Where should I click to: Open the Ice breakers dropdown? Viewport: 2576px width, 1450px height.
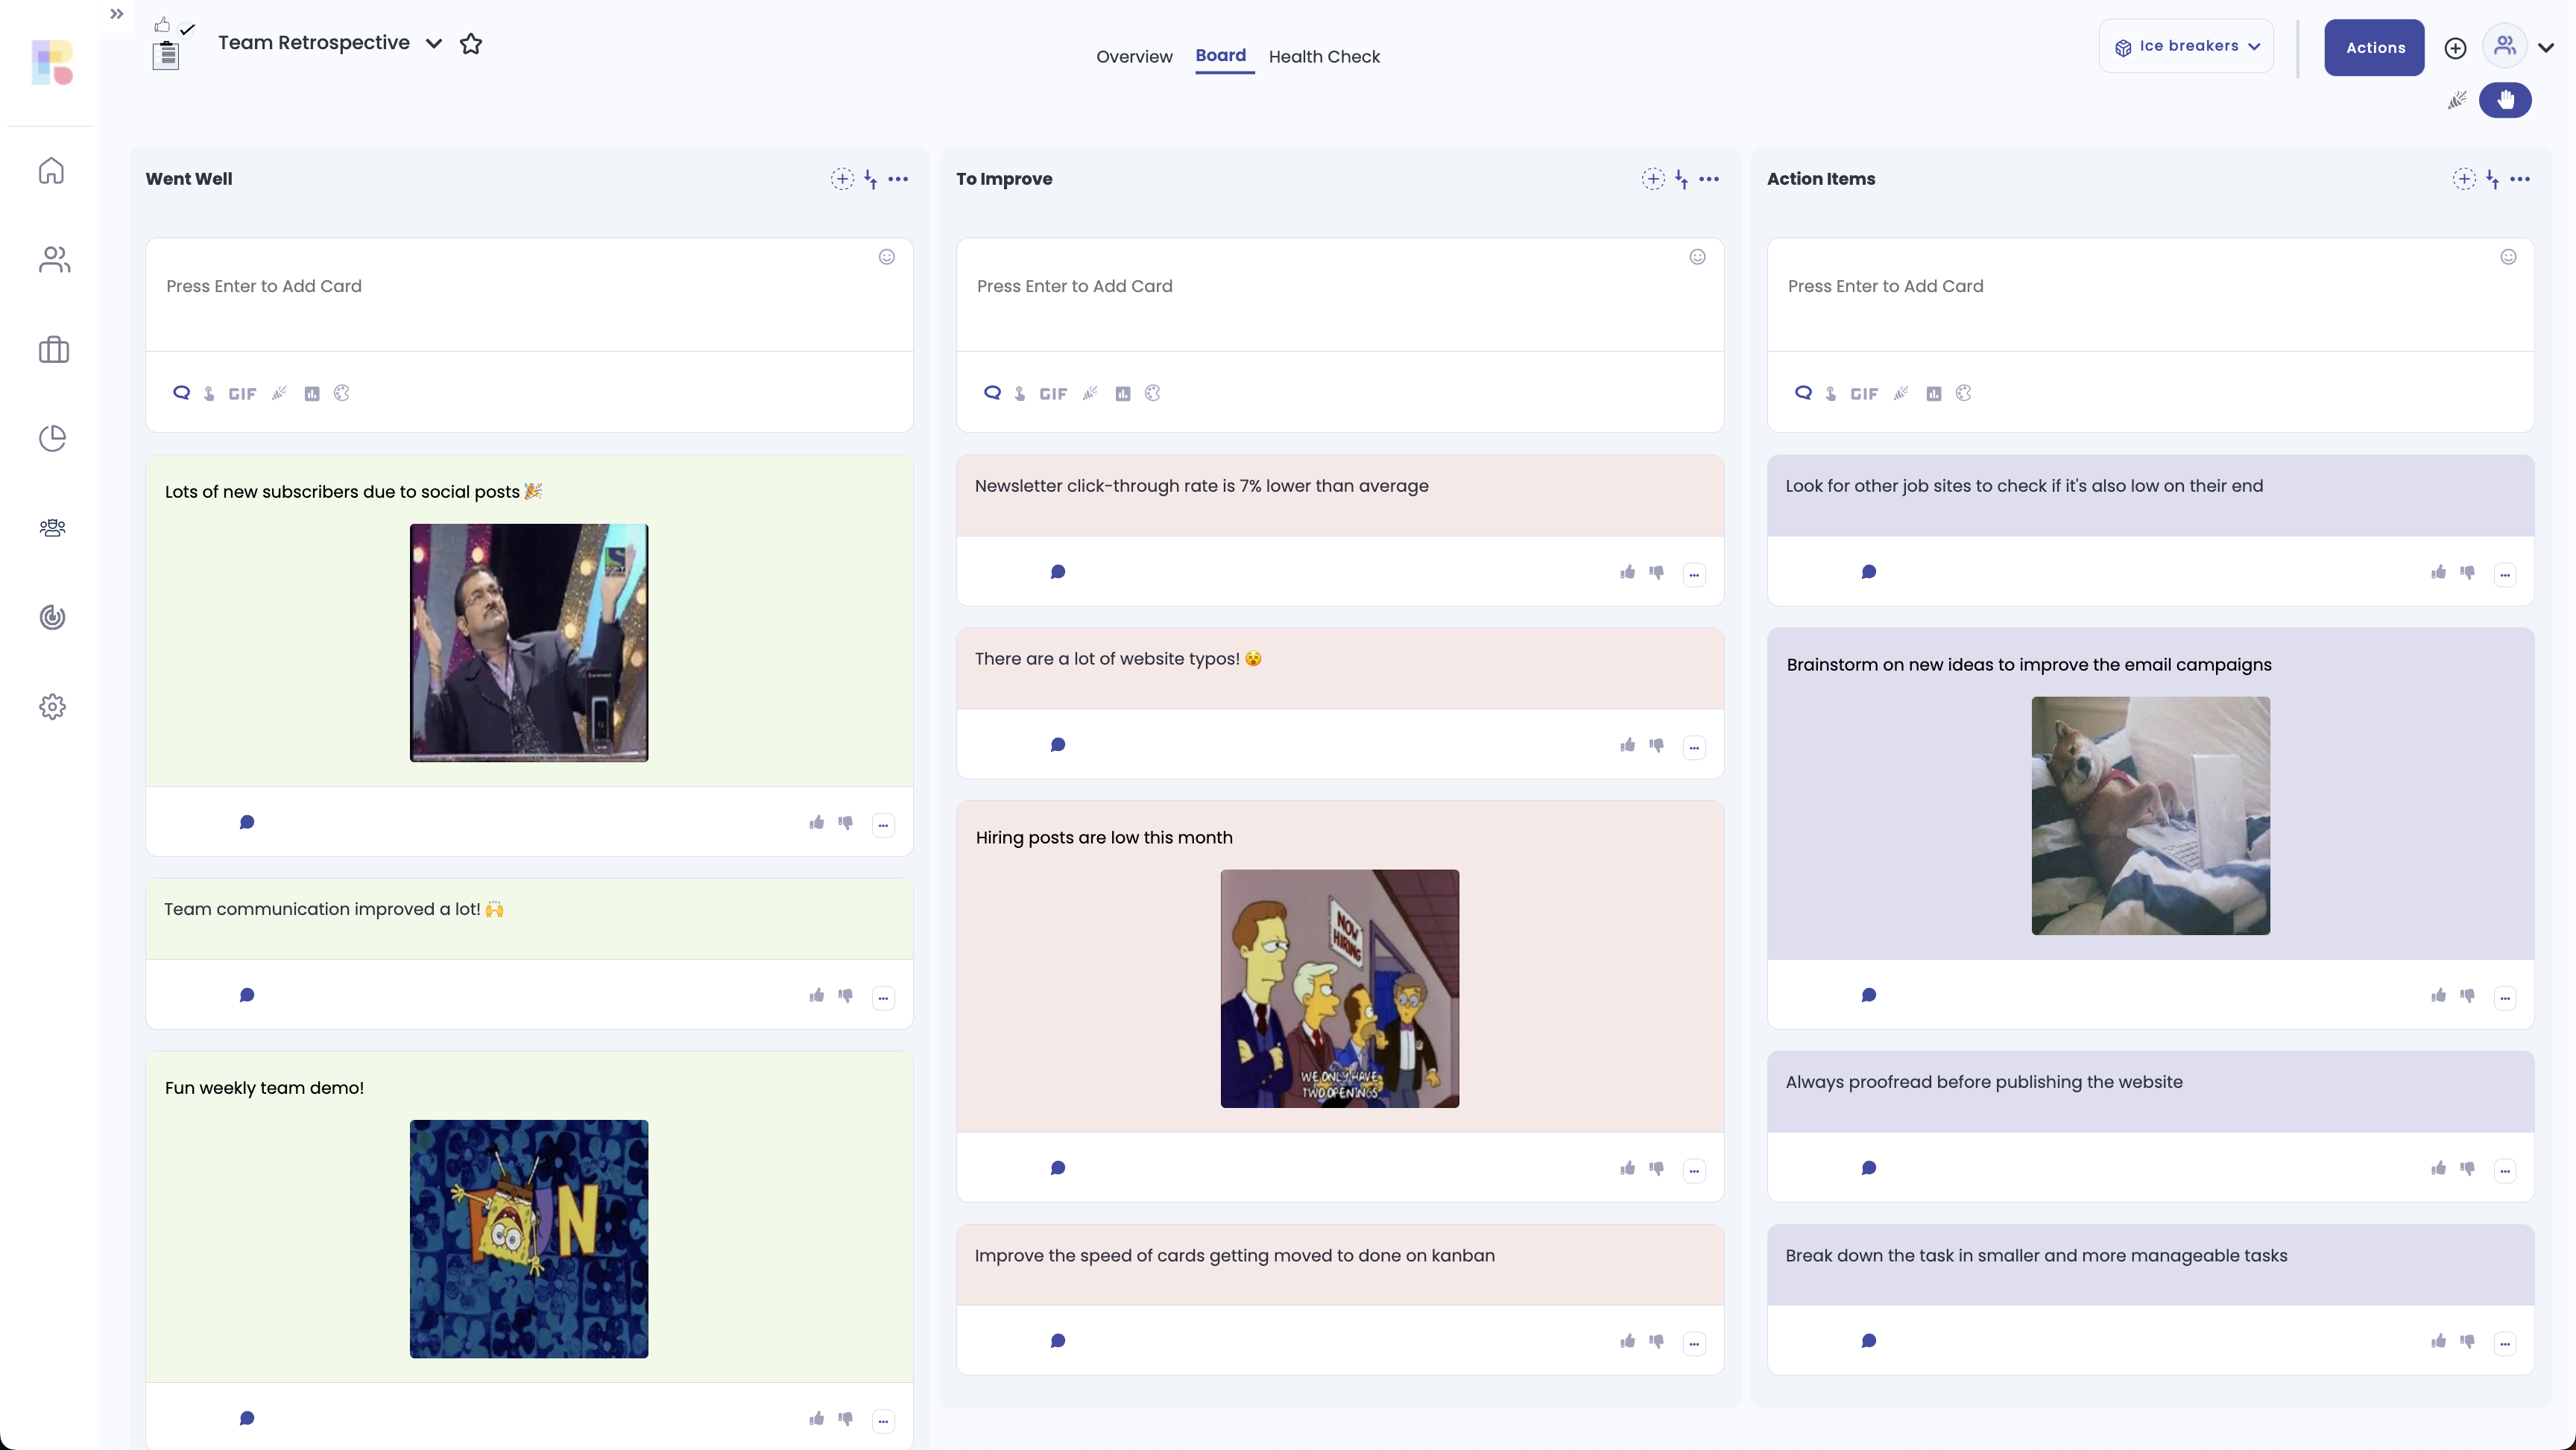2186,46
